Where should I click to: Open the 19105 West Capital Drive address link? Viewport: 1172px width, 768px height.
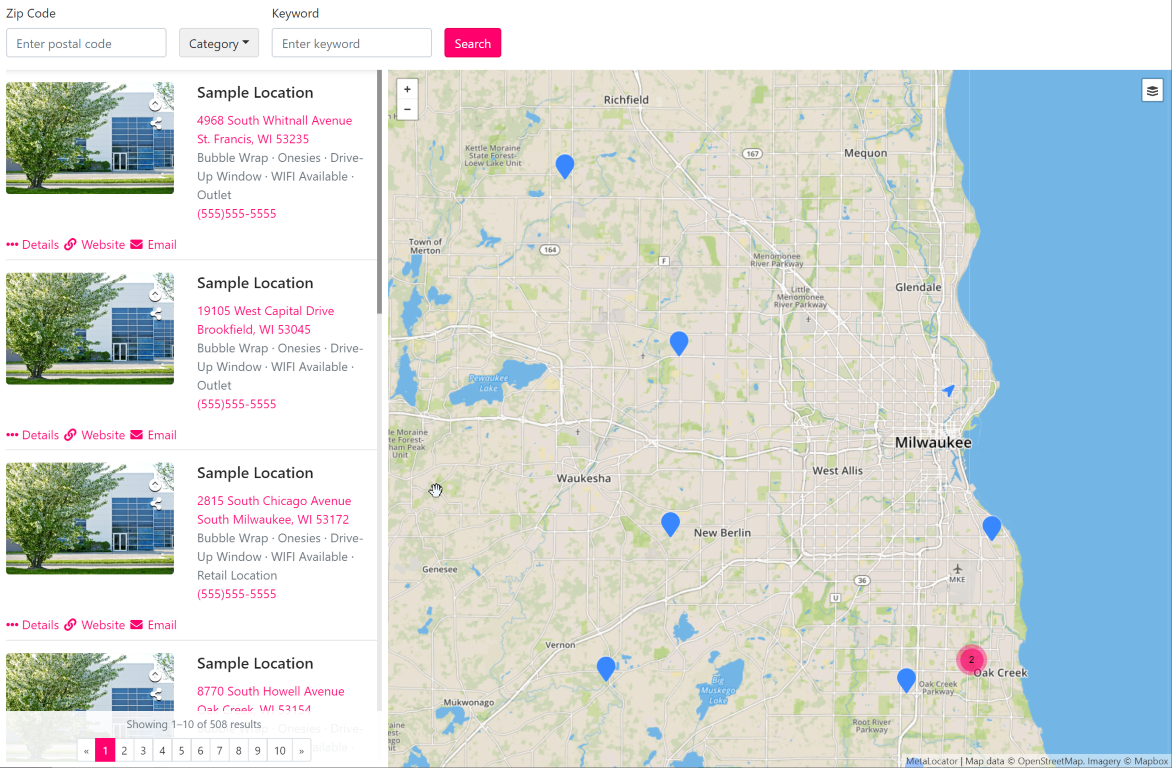click(x=265, y=320)
